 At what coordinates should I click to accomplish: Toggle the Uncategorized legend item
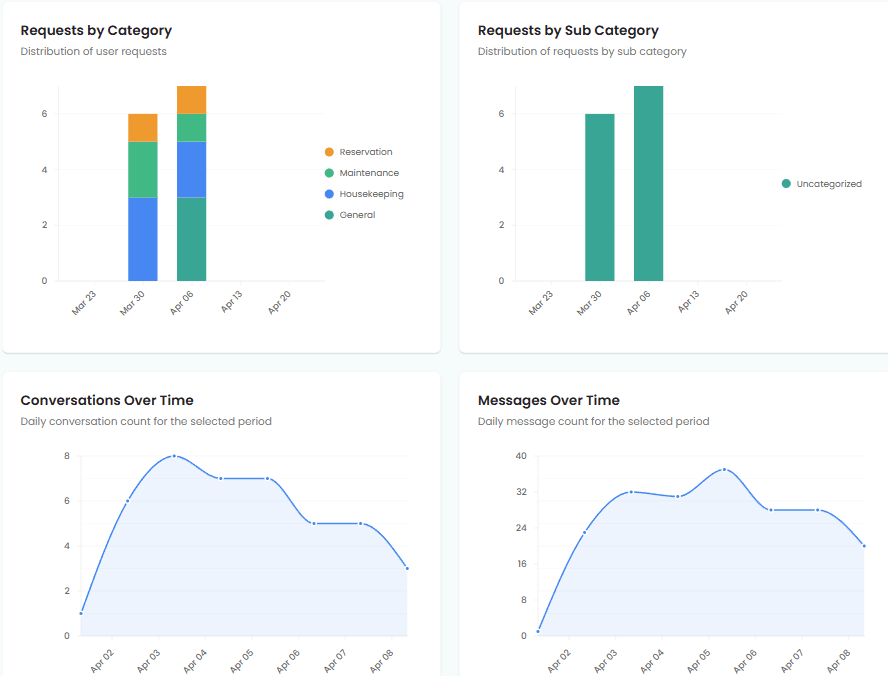tap(822, 183)
